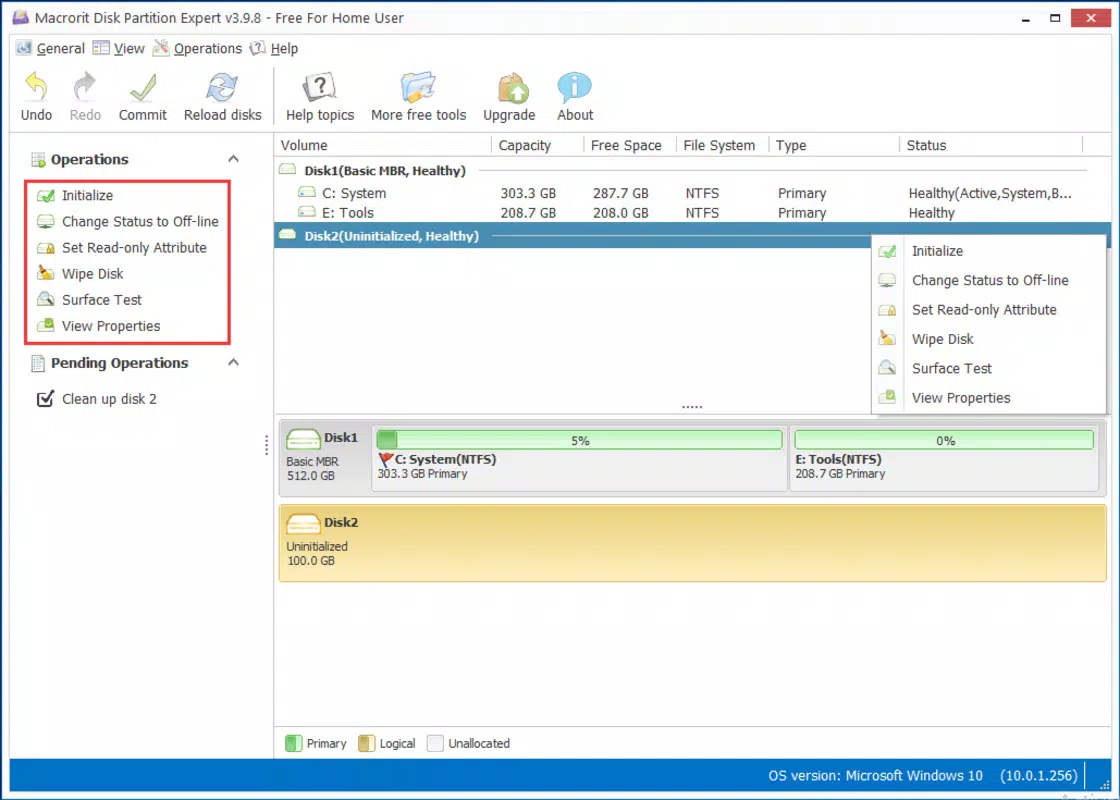Click Surface Test link in Operations panel

[x=102, y=300]
